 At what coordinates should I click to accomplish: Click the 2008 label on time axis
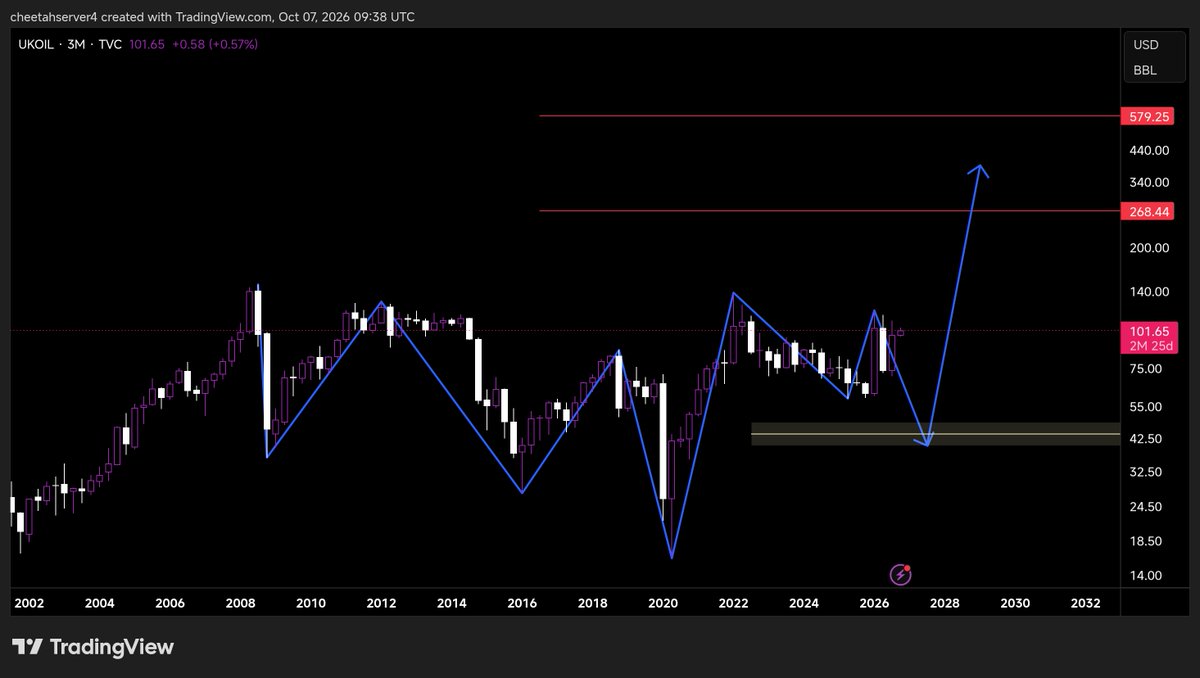pos(241,604)
